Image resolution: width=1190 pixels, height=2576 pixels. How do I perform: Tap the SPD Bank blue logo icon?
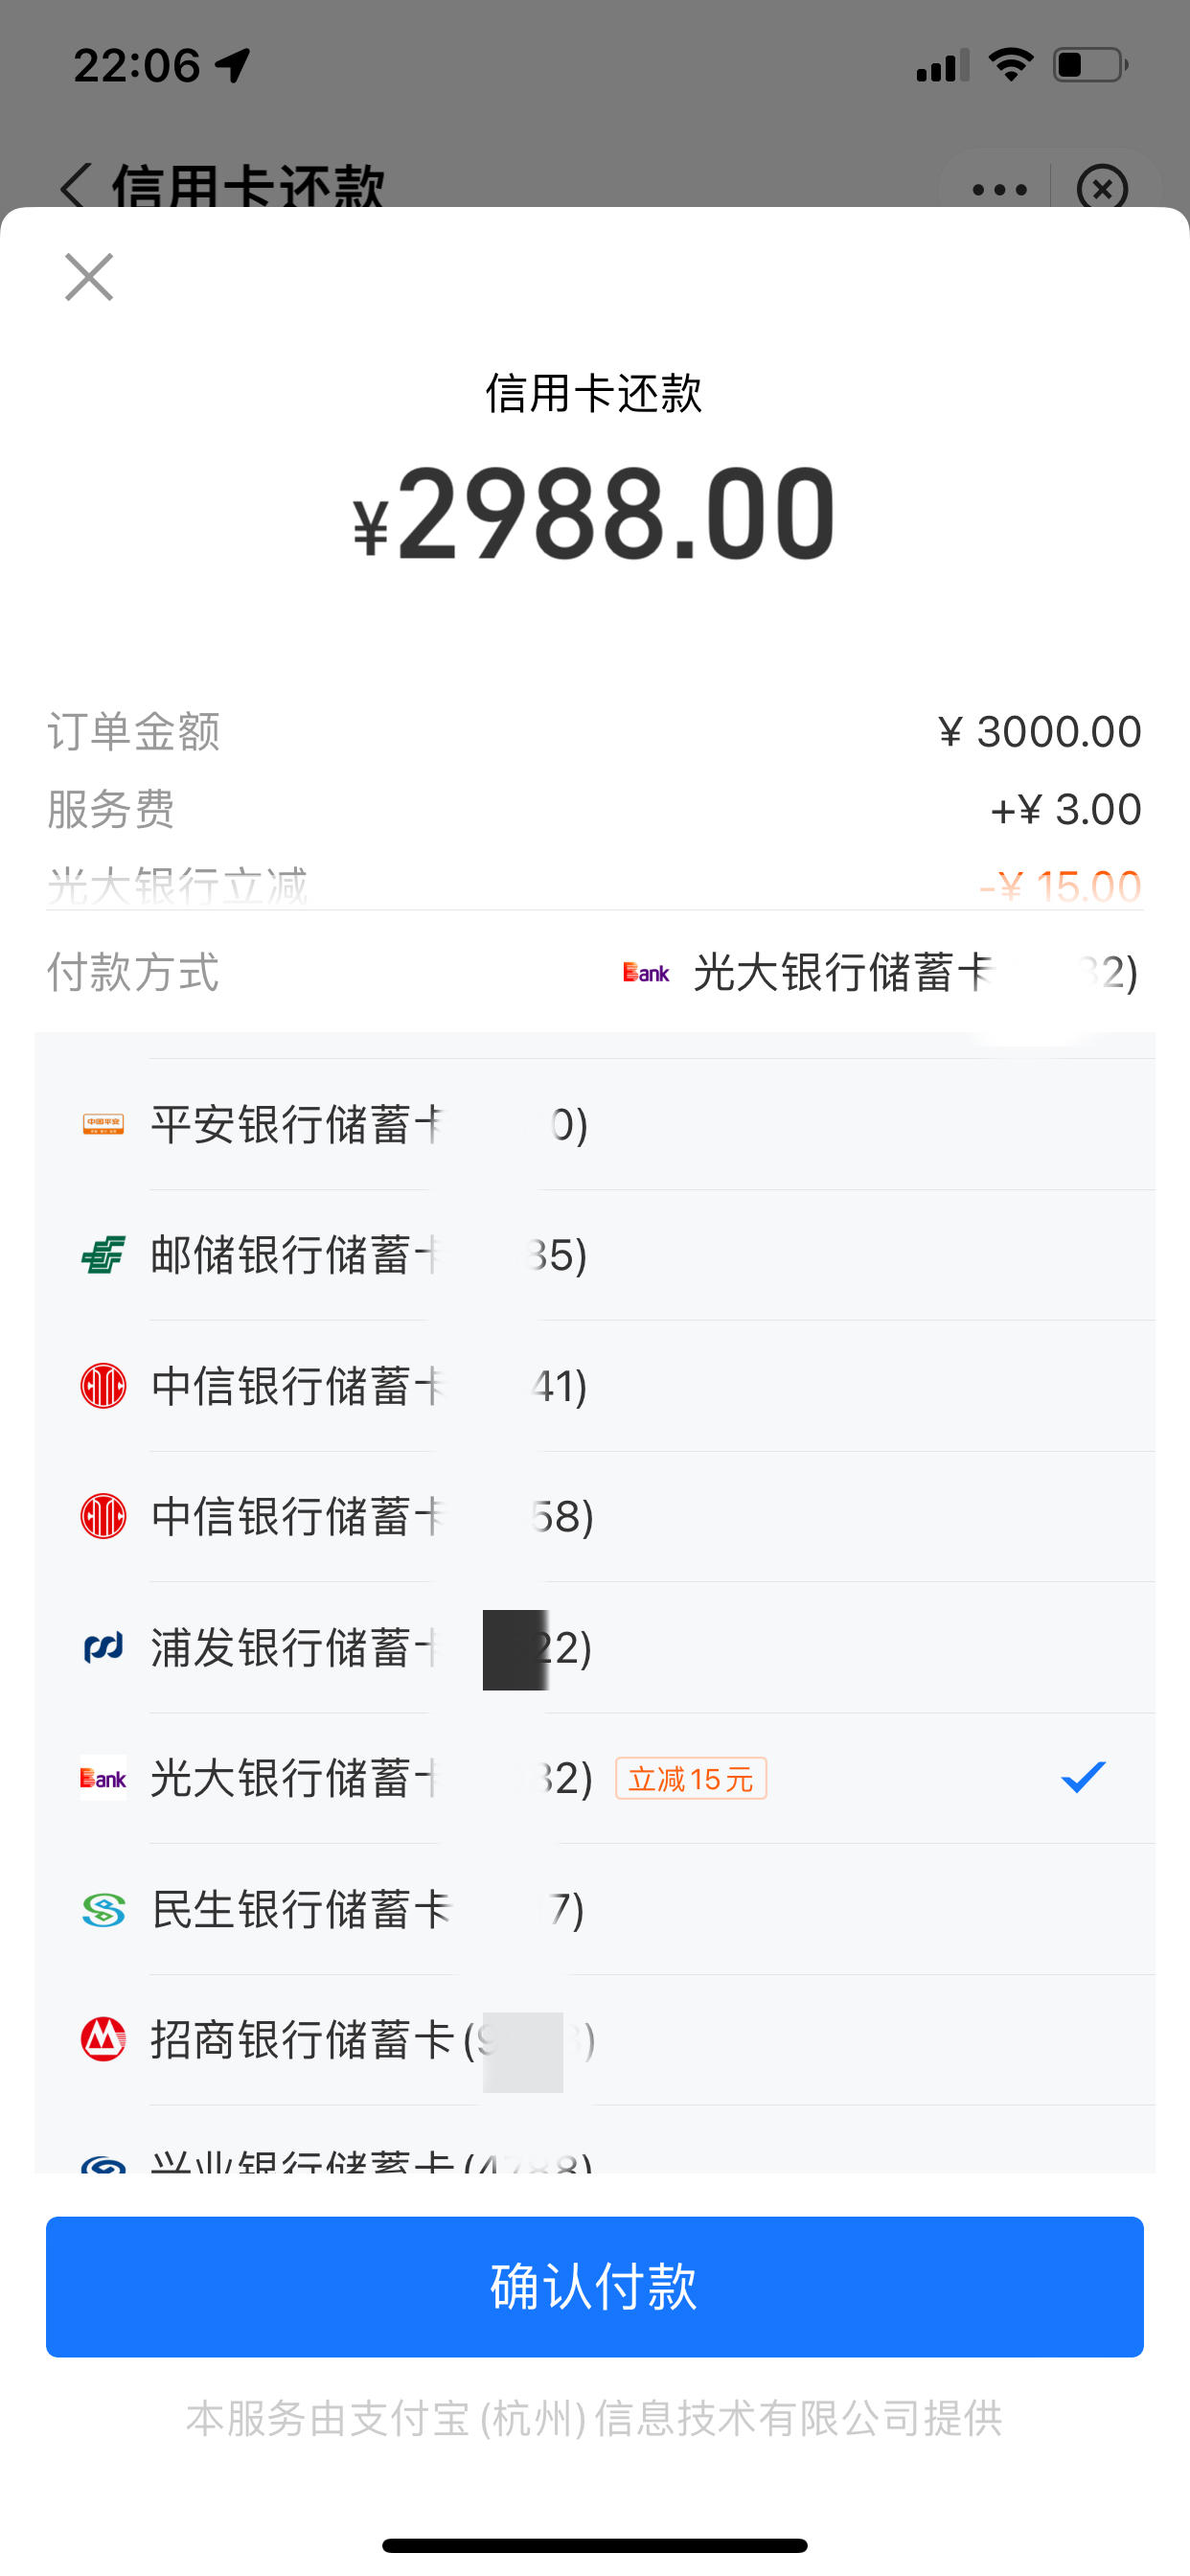(x=103, y=1647)
